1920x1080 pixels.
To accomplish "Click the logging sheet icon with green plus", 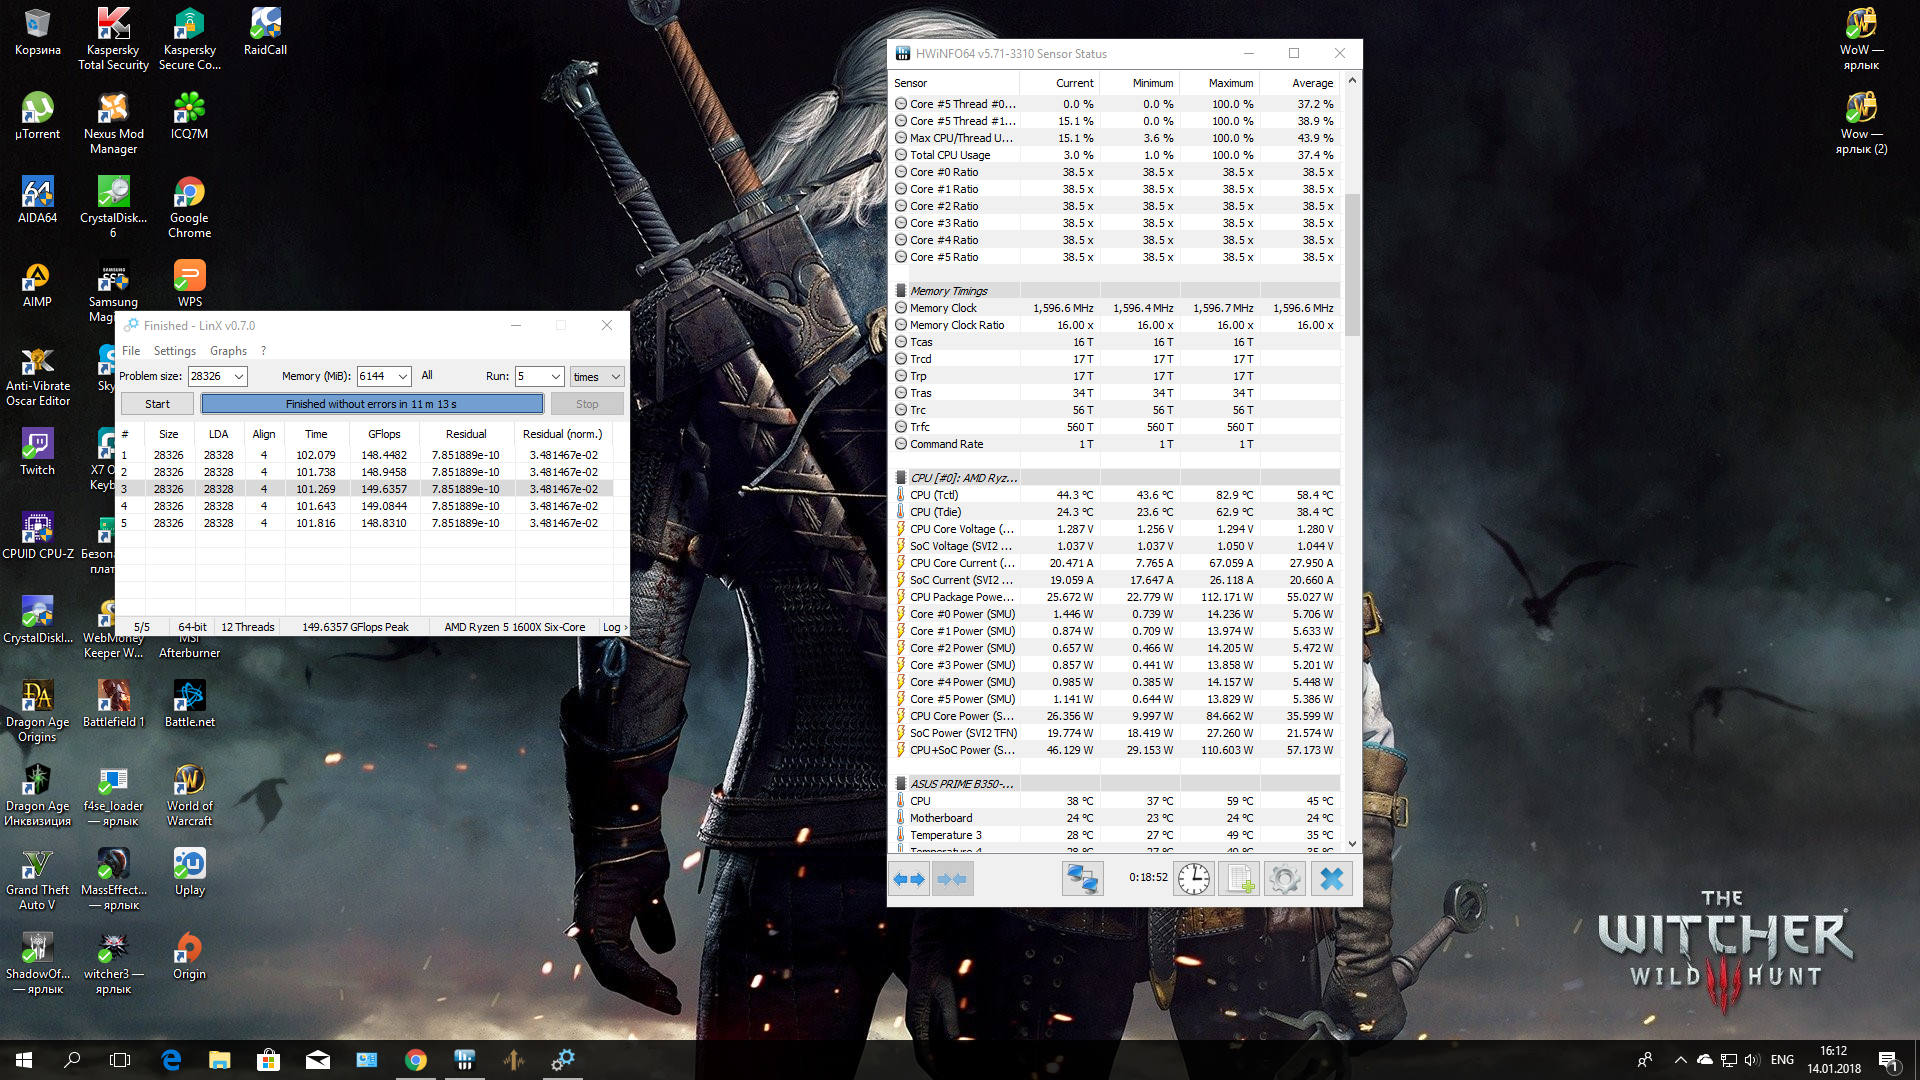I will click(x=1239, y=879).
